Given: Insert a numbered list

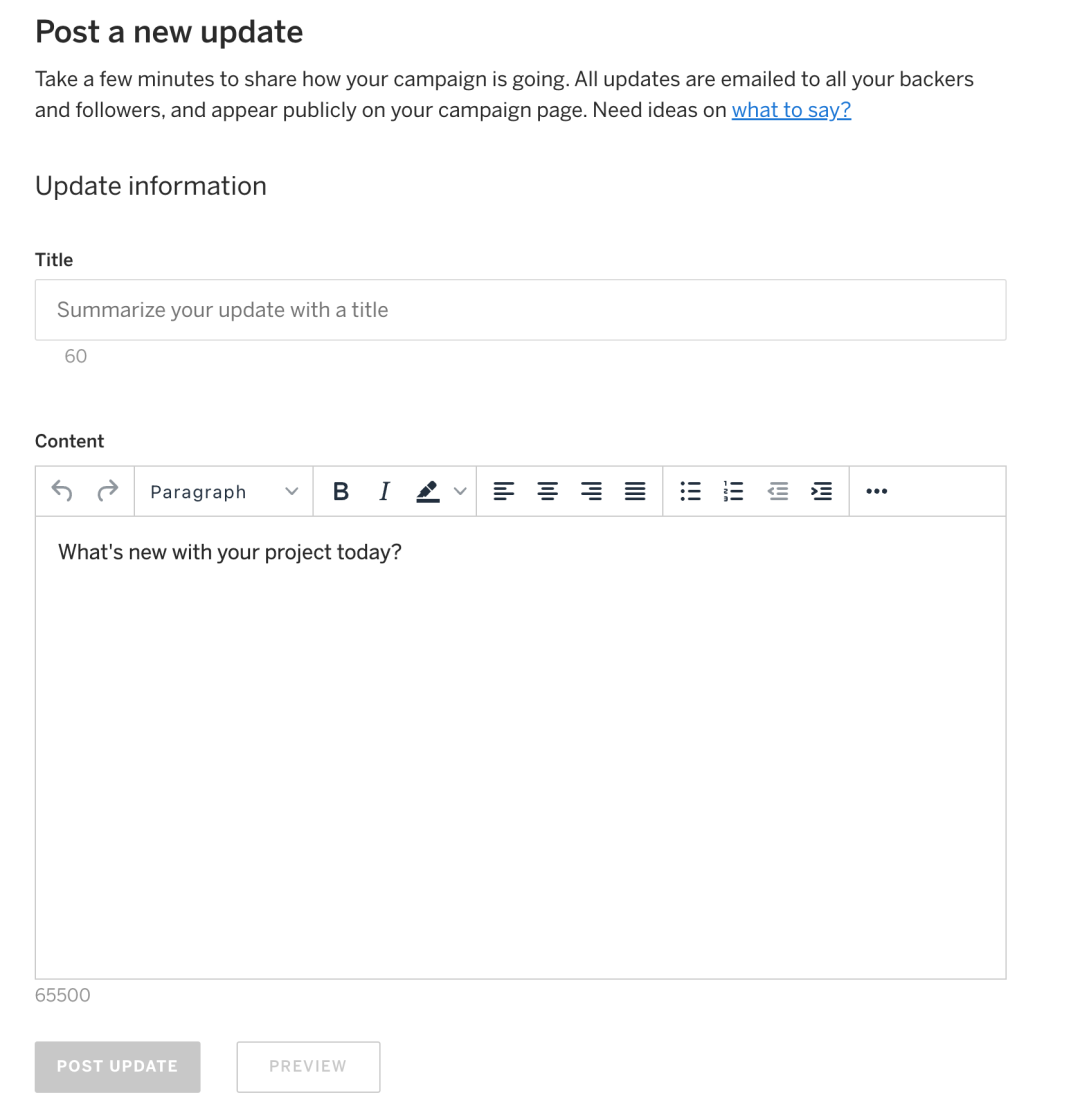Looking at the screenshot, I should pos(734,491).
